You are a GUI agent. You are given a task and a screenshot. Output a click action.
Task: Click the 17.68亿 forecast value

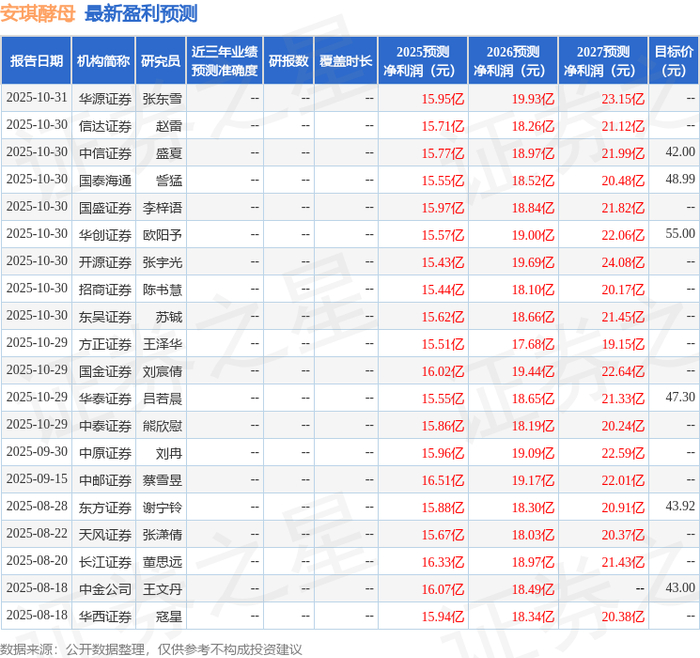pos(533,344)
